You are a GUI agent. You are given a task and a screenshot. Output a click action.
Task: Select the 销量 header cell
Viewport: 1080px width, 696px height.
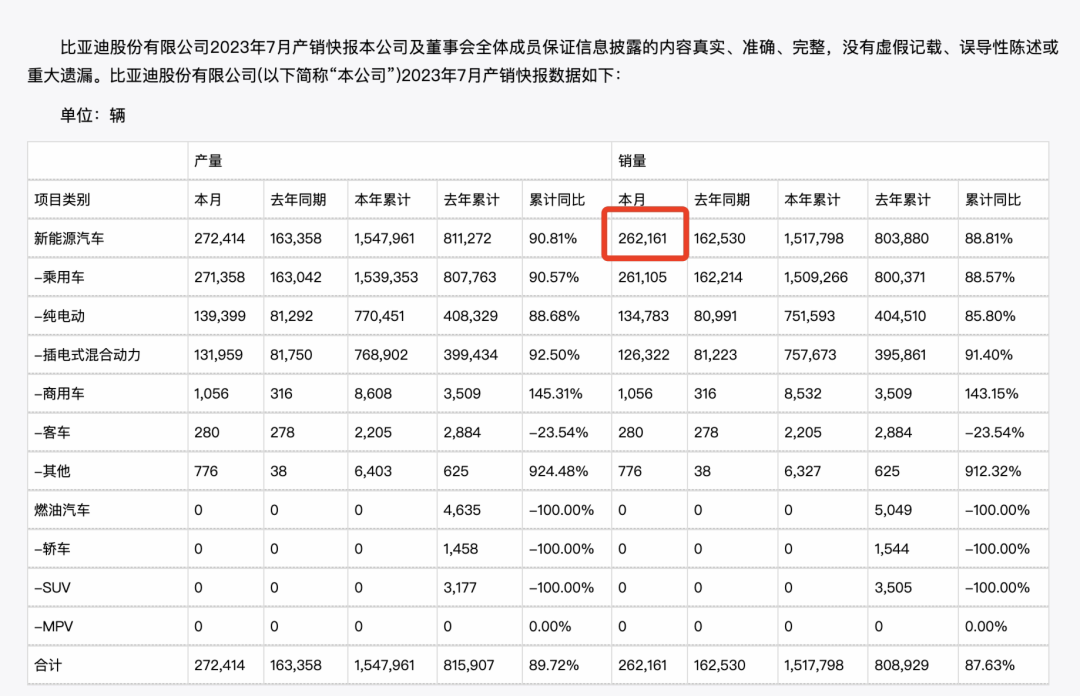coord(632,161)
